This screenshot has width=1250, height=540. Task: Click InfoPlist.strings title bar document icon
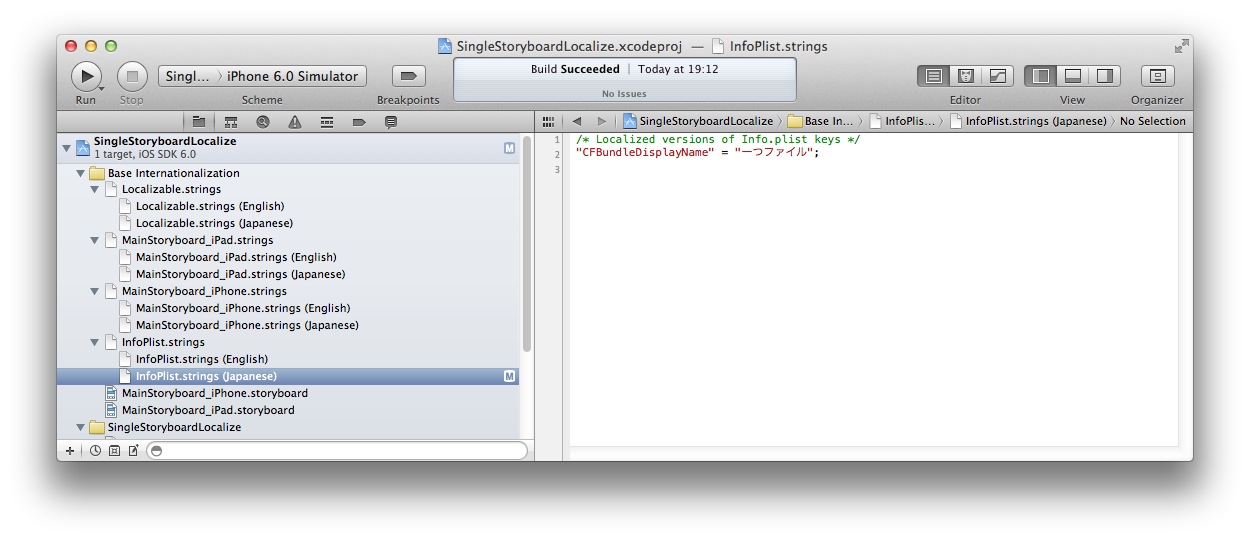(718, 46)
